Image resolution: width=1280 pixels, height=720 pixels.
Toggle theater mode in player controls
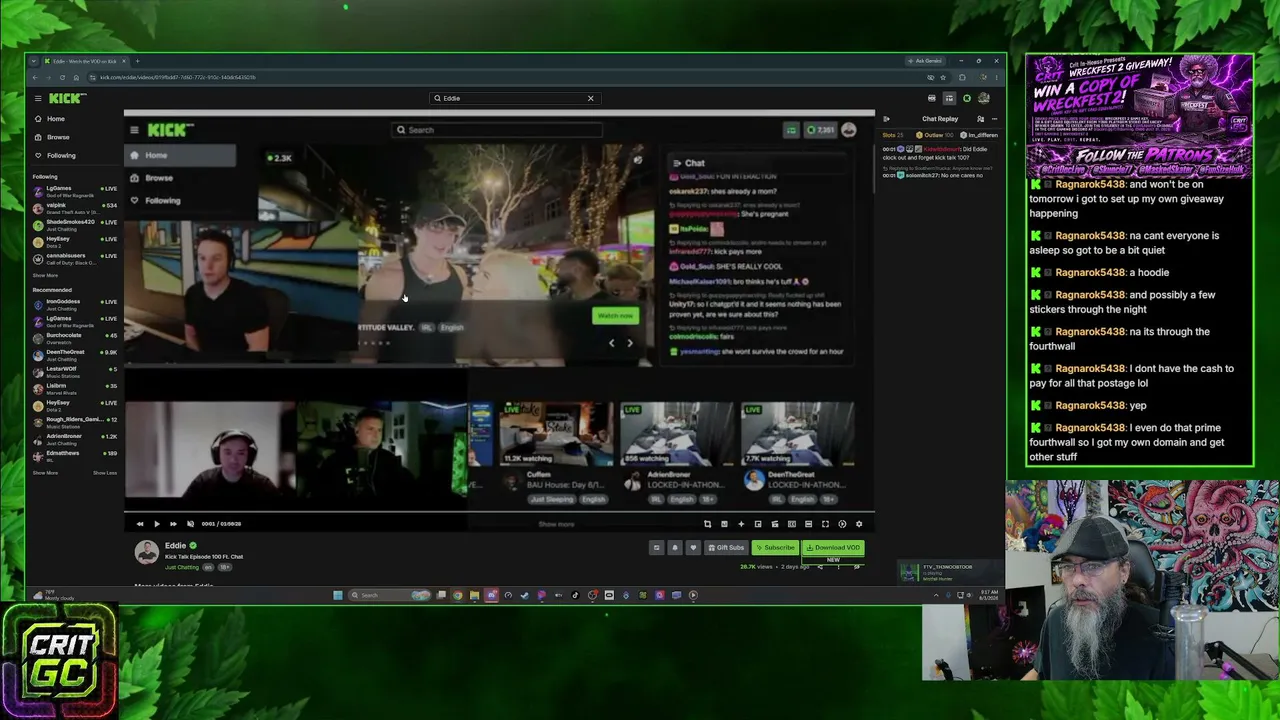pyautogui.click(x=808, y=524)
